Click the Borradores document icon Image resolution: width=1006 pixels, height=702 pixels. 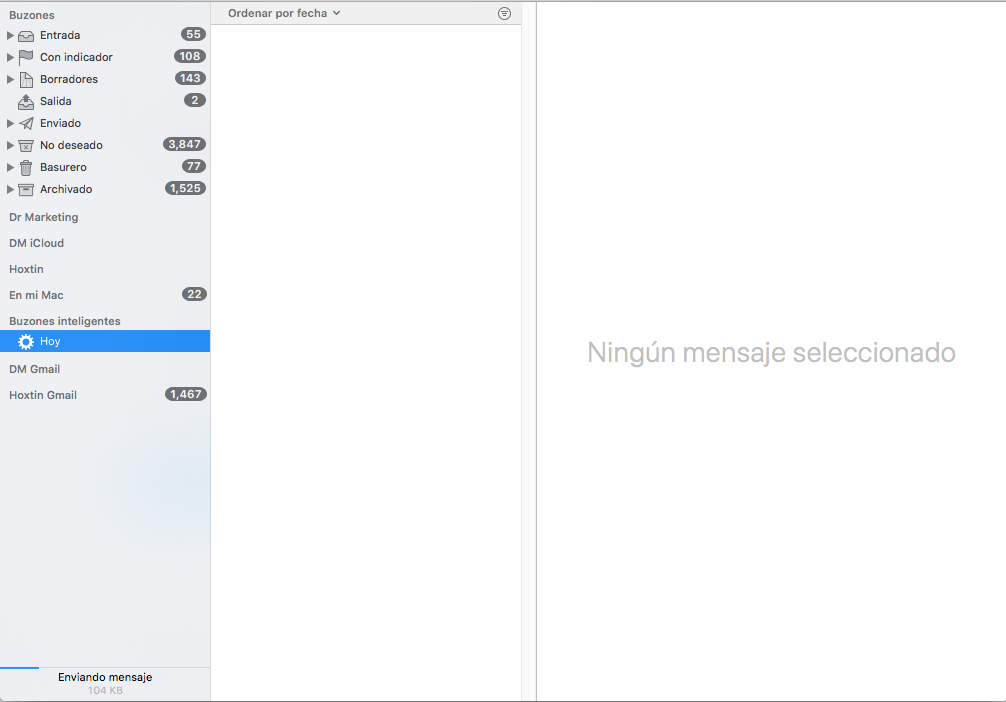tap(26, 79)
